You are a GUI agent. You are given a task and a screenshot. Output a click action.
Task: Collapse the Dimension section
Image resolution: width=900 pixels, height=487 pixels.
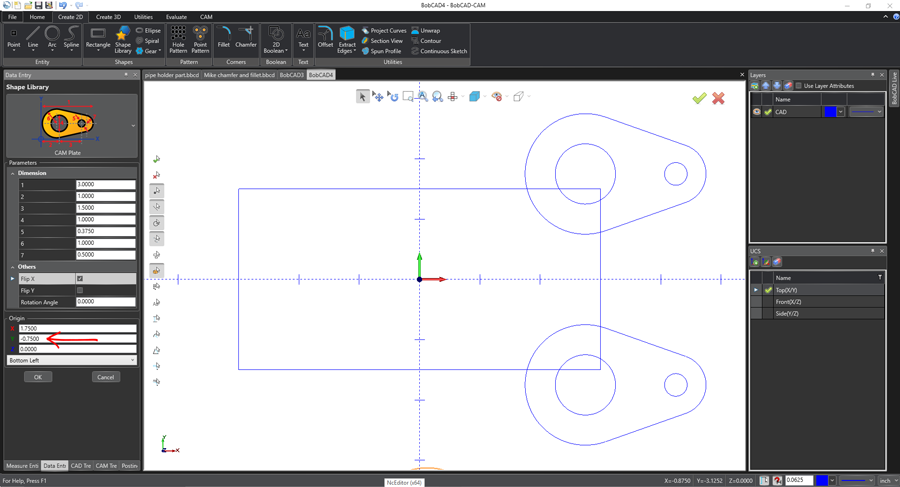coord(13,173)
